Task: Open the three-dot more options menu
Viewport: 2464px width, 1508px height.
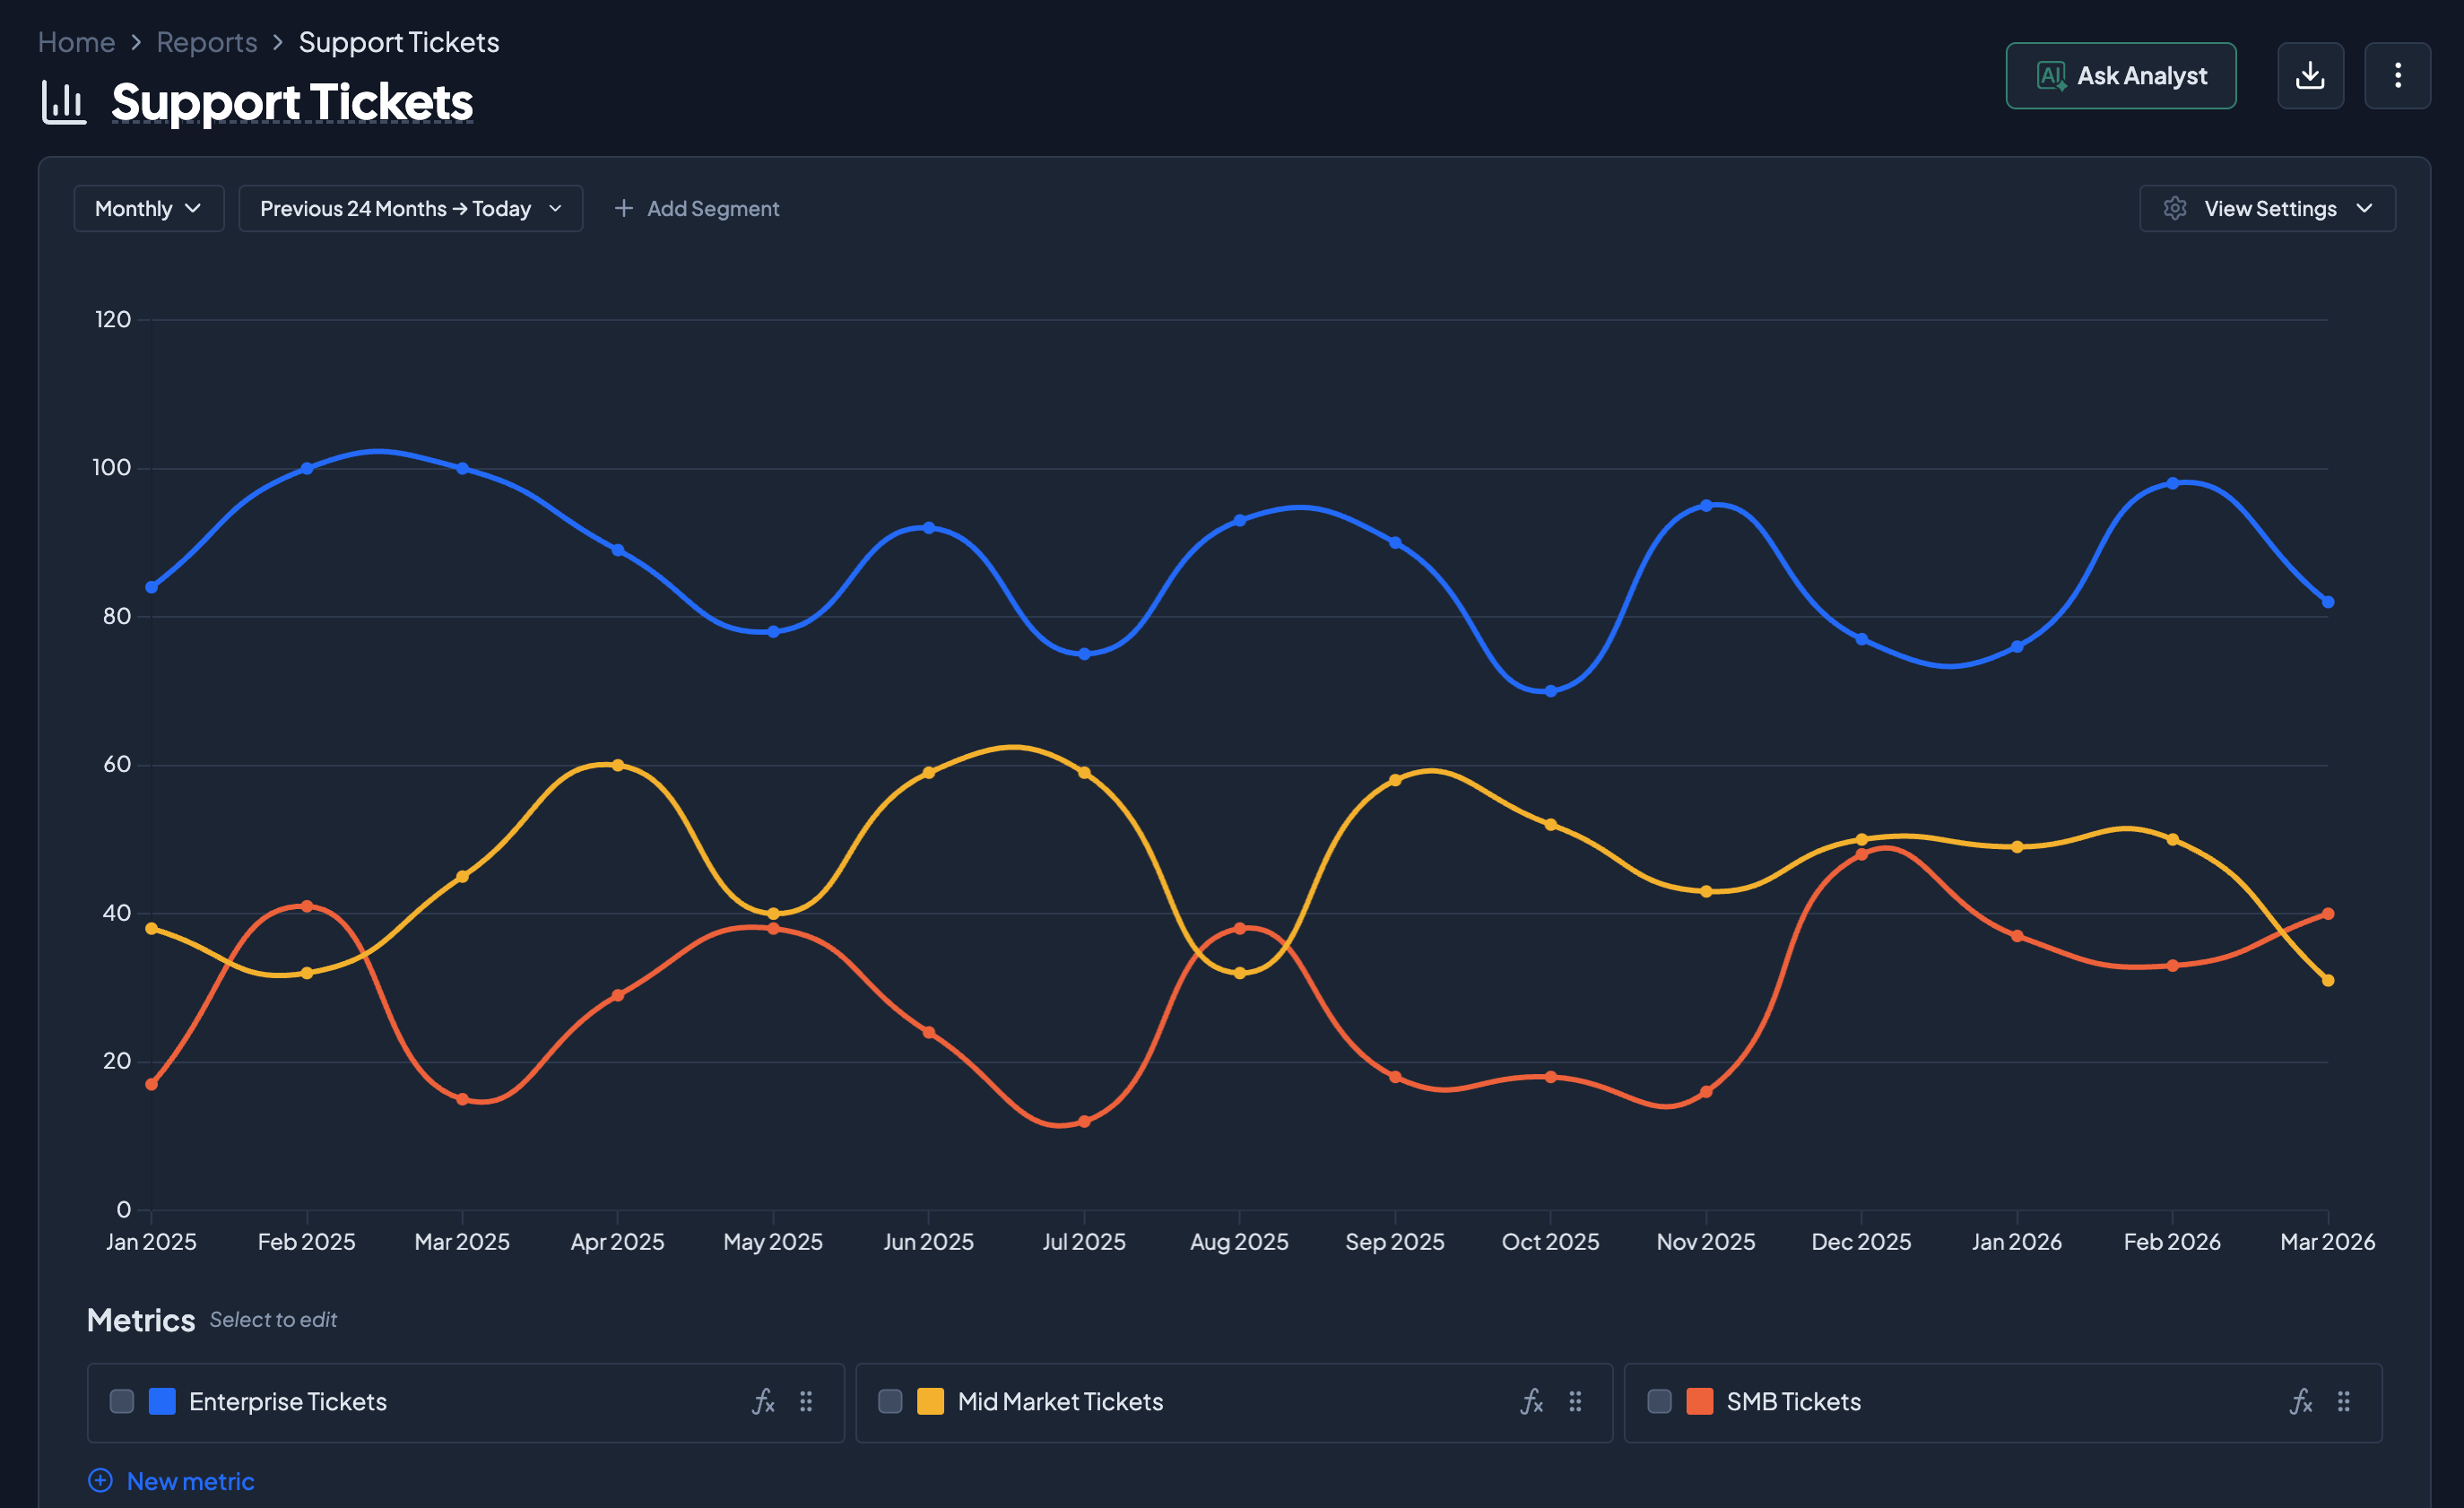Action: (x=2396, y=76)
